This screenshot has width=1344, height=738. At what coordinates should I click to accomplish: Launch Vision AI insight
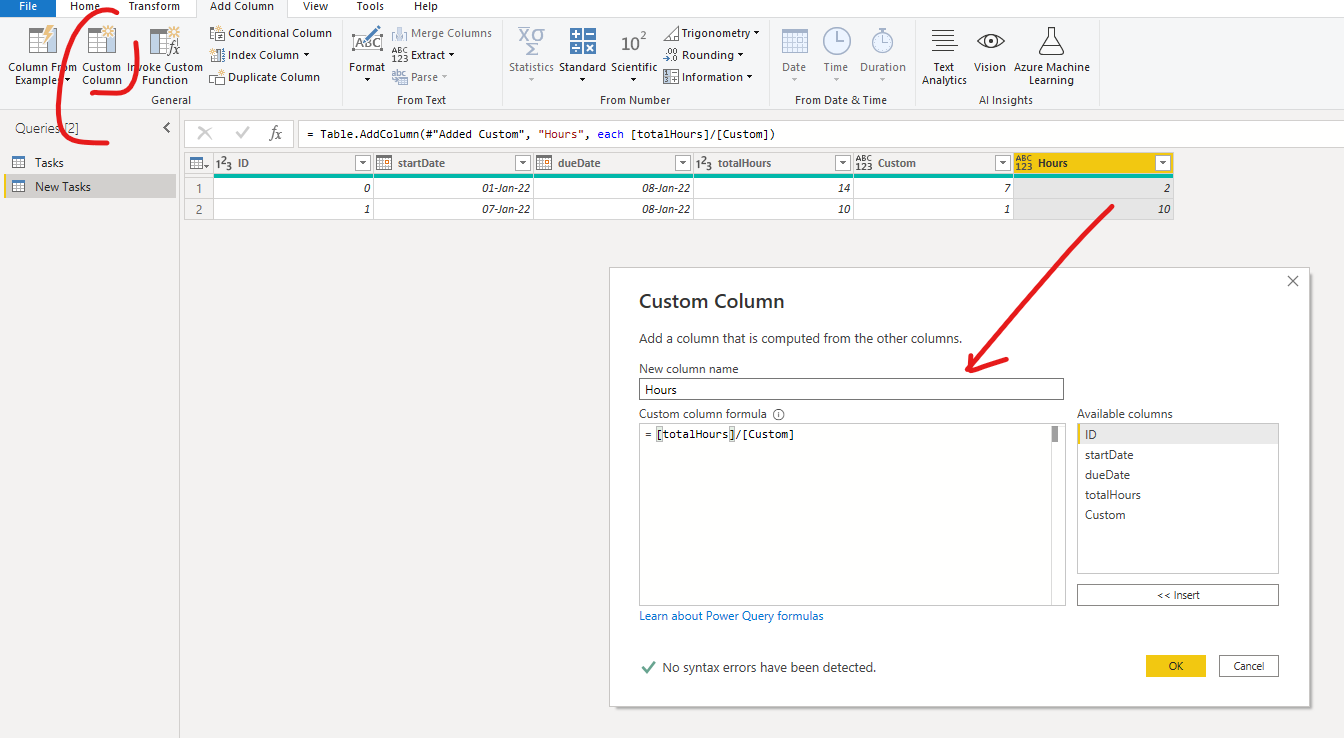[990, 50]
